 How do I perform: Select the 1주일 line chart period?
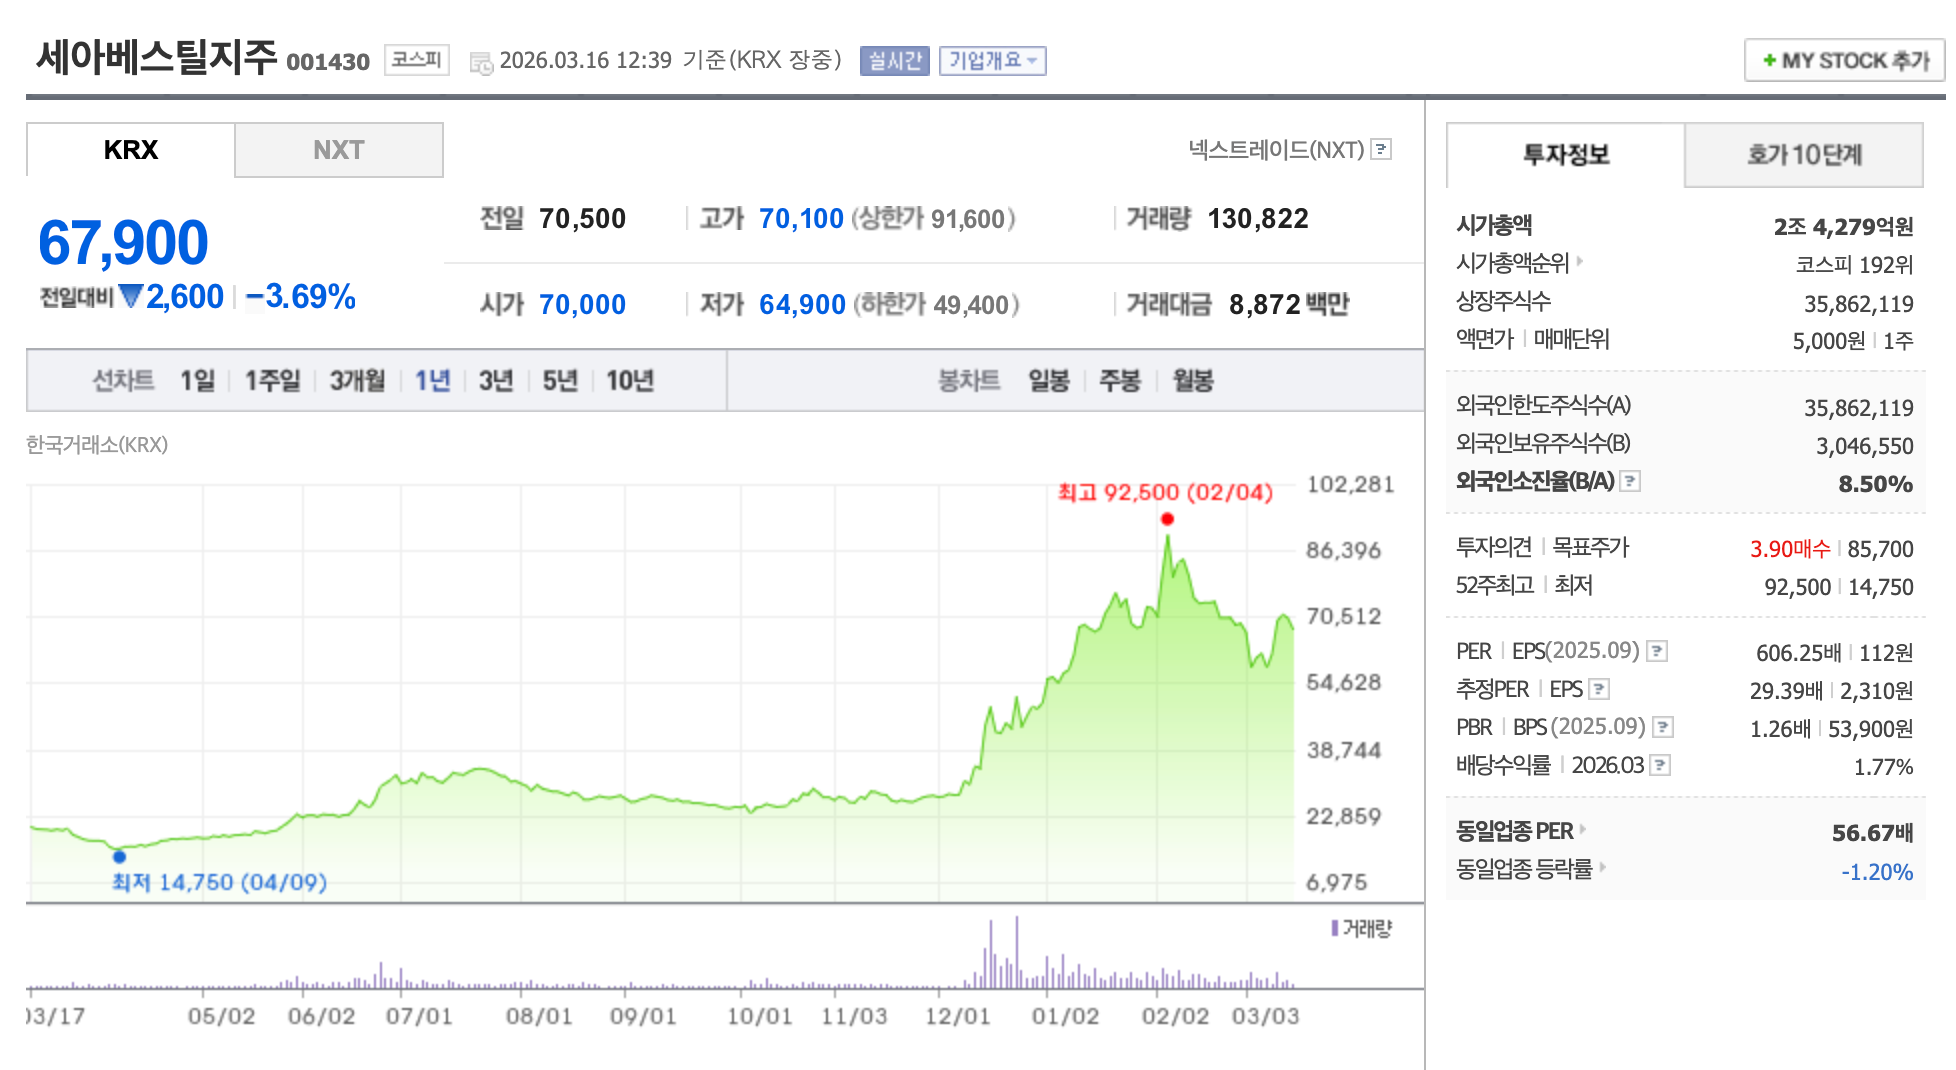point(273,381)
